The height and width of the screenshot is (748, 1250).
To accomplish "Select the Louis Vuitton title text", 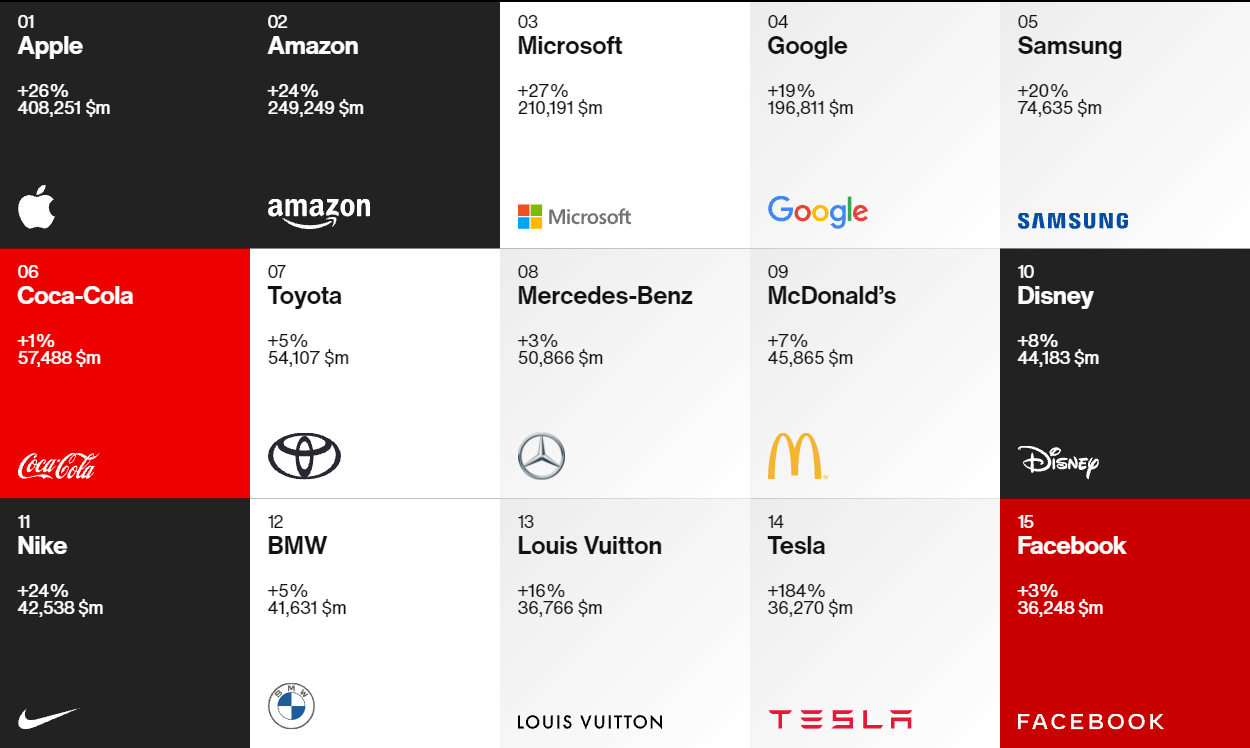I will [589, 546].
